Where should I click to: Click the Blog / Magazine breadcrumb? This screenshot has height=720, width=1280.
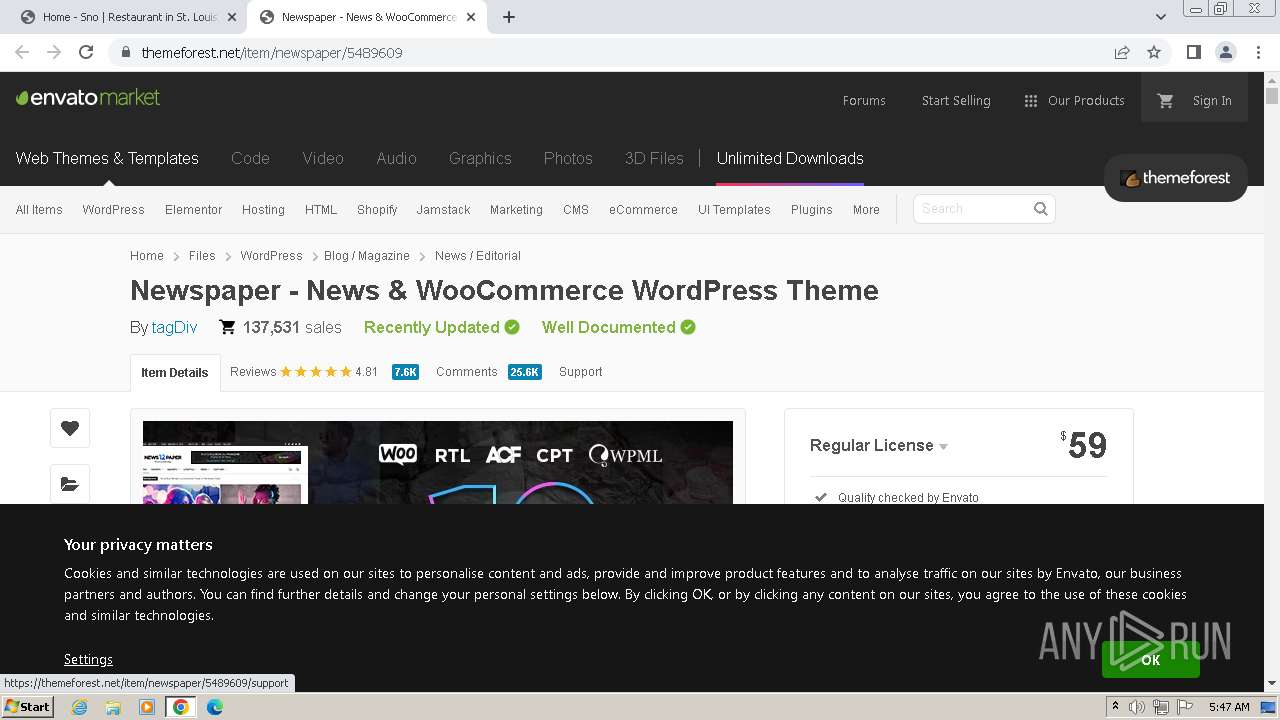pyautogui.click(x=367, y=256)
